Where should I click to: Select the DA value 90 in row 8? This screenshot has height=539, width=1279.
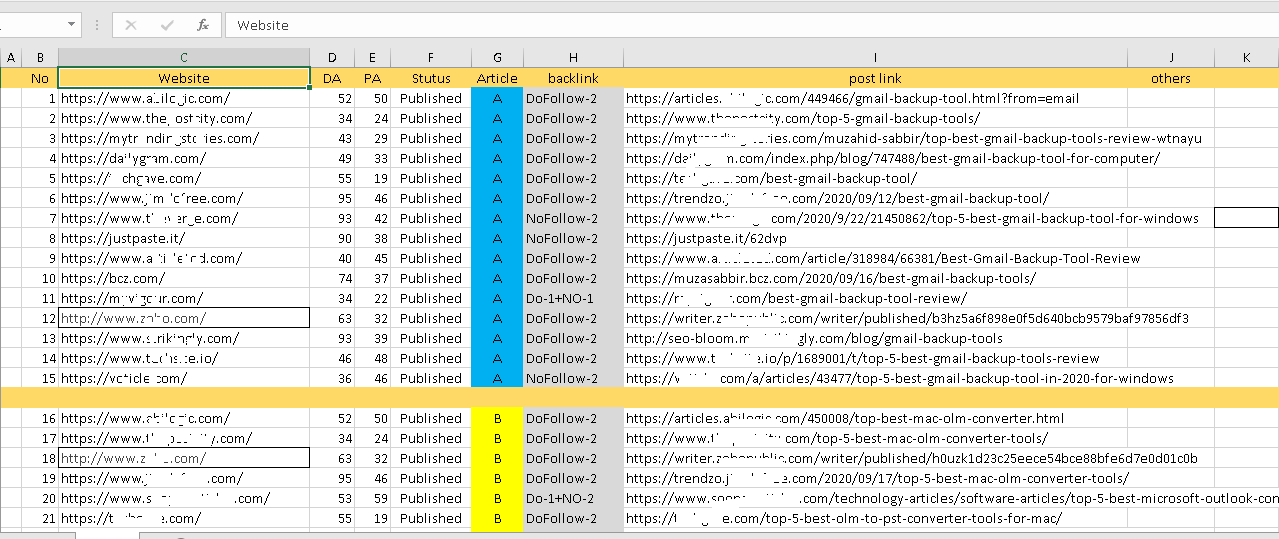tap(332, 238)
